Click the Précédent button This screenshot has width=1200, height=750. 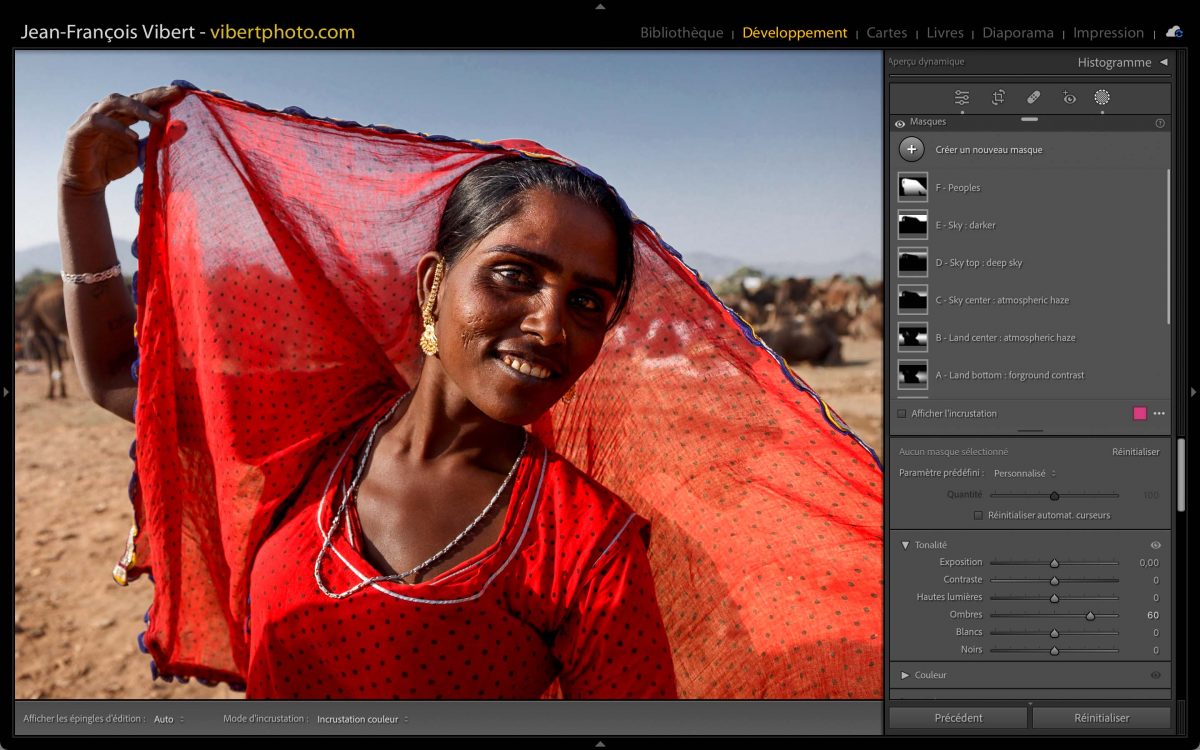[958, 718]
